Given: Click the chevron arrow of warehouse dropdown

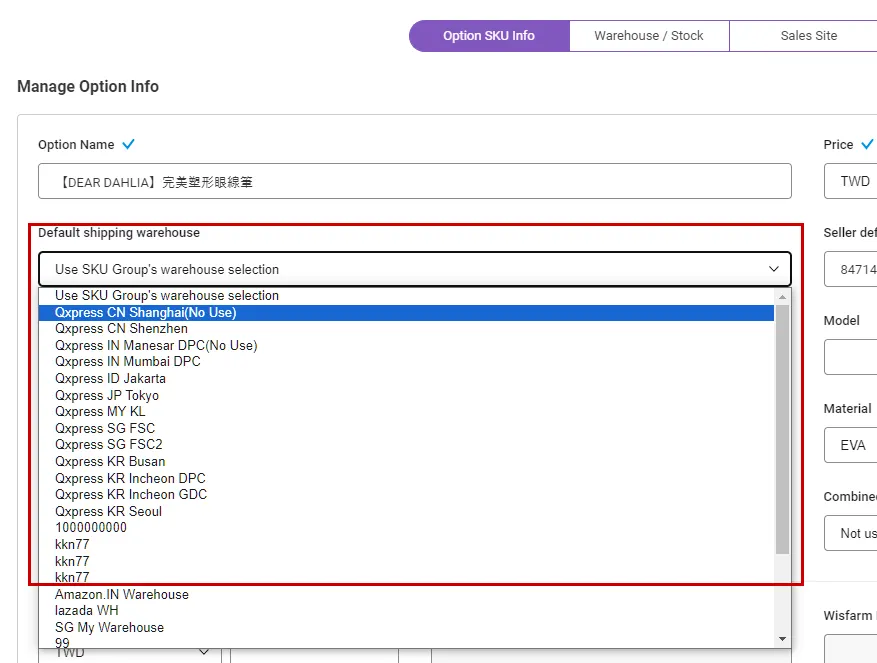Looking at the screenshot, I should click(774, 269).
